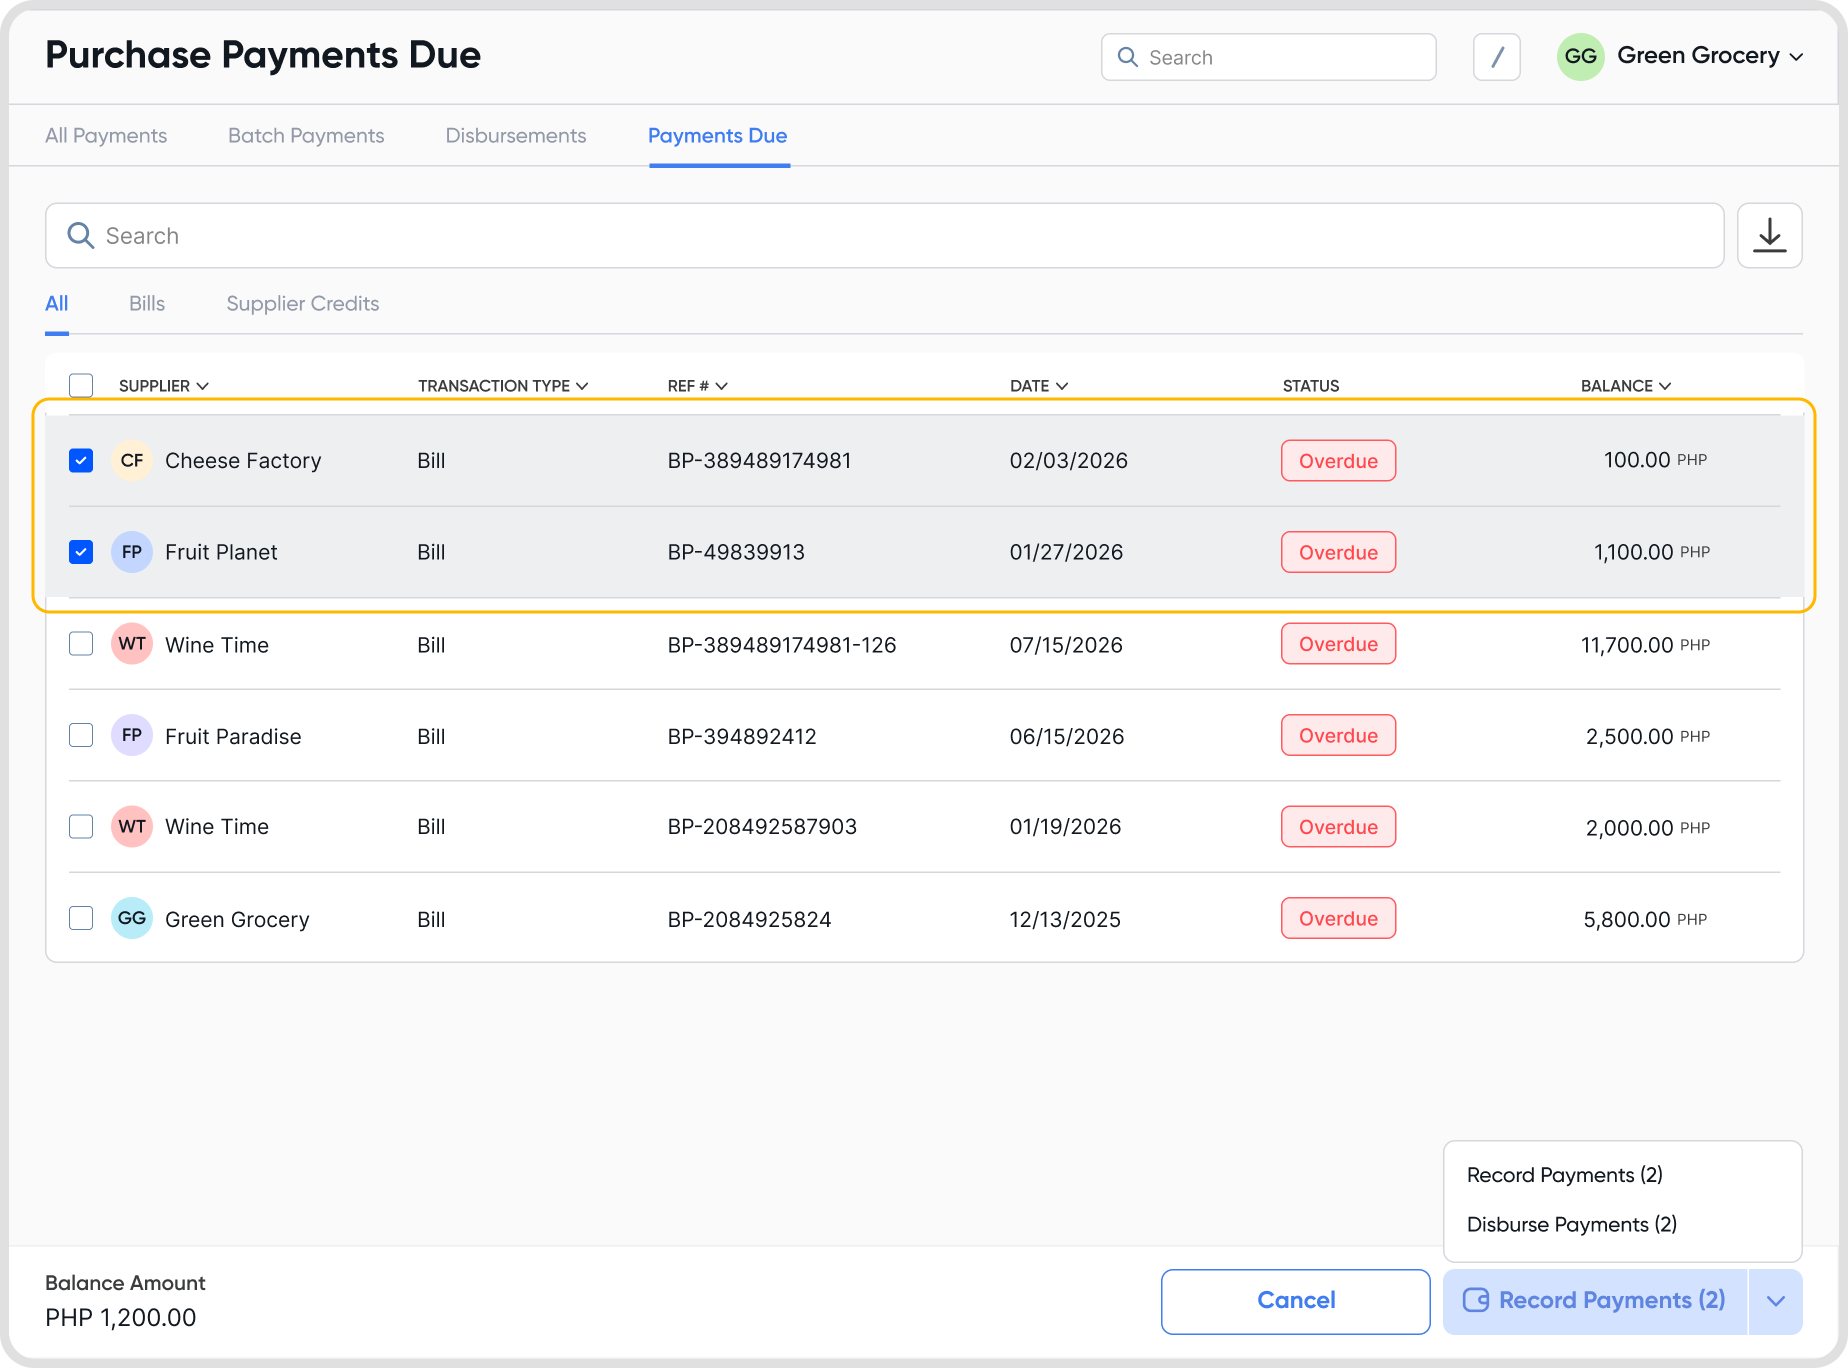Click the Overdue badge for BP-2084925824
1848x1368 pixels.
pos(1338,919)
